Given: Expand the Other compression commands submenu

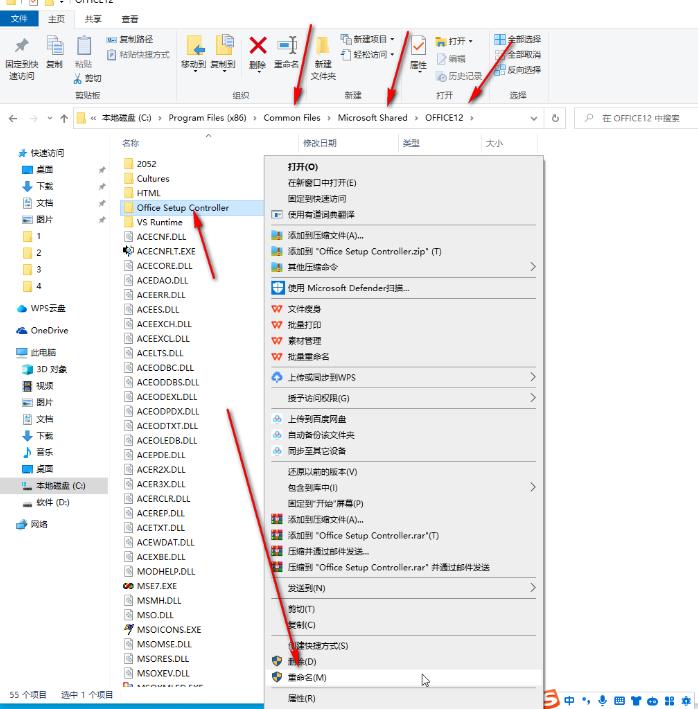Looking at the screenshot, I should pos(533,267).
